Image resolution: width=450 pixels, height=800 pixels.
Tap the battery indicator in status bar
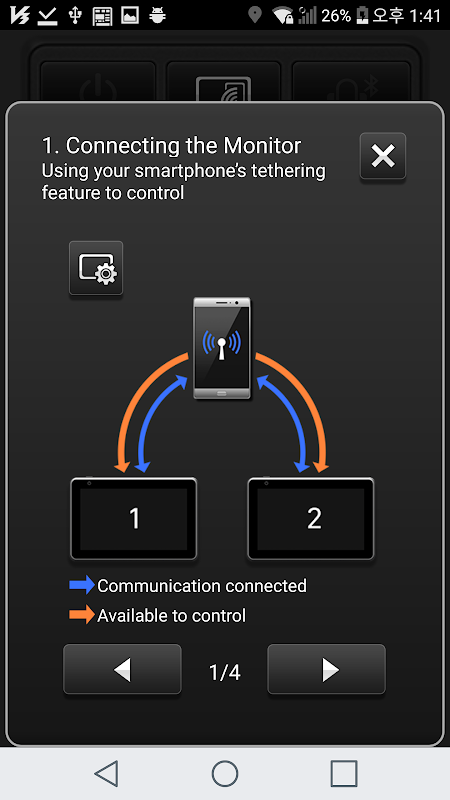point(362,15)
